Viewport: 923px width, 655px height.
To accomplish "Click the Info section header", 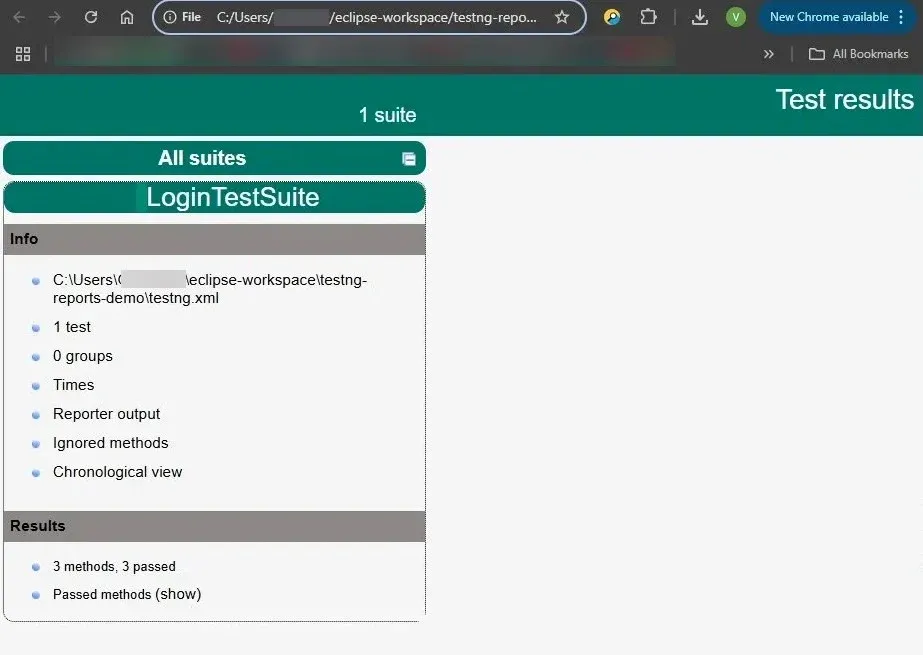I will point(214,239).
